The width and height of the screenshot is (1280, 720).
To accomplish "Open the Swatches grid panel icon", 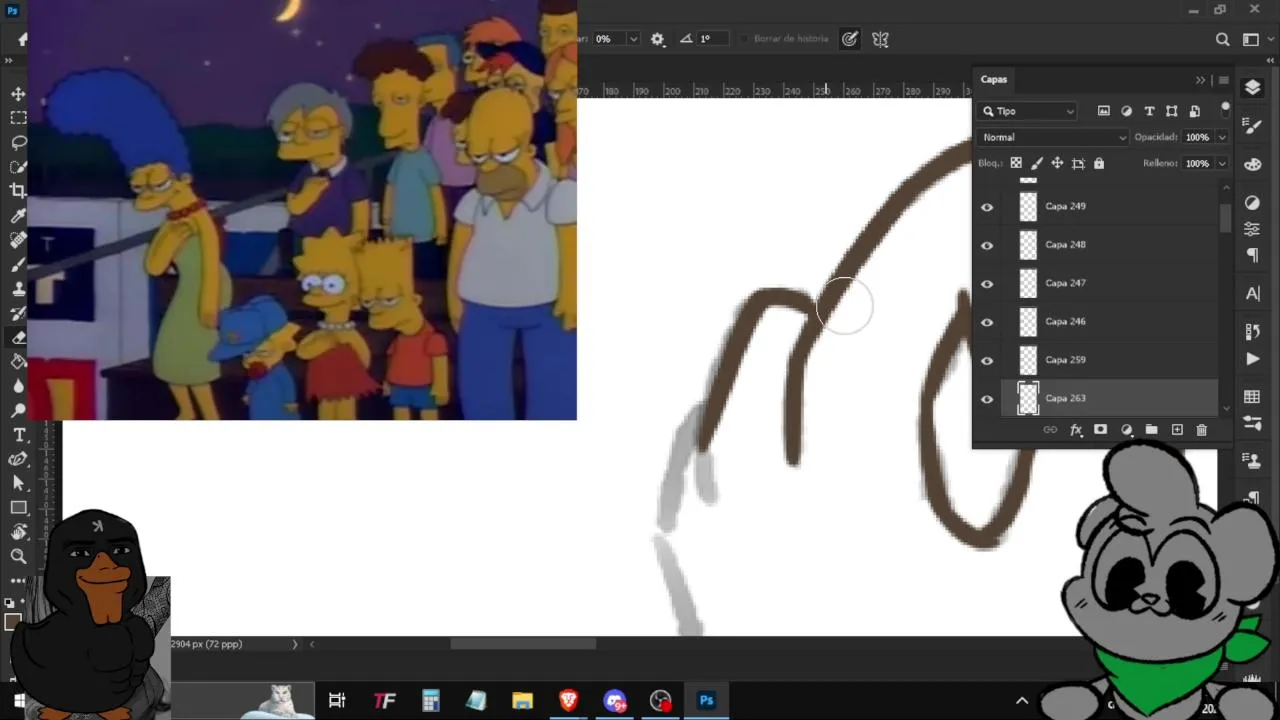I will coord(1252,397).
